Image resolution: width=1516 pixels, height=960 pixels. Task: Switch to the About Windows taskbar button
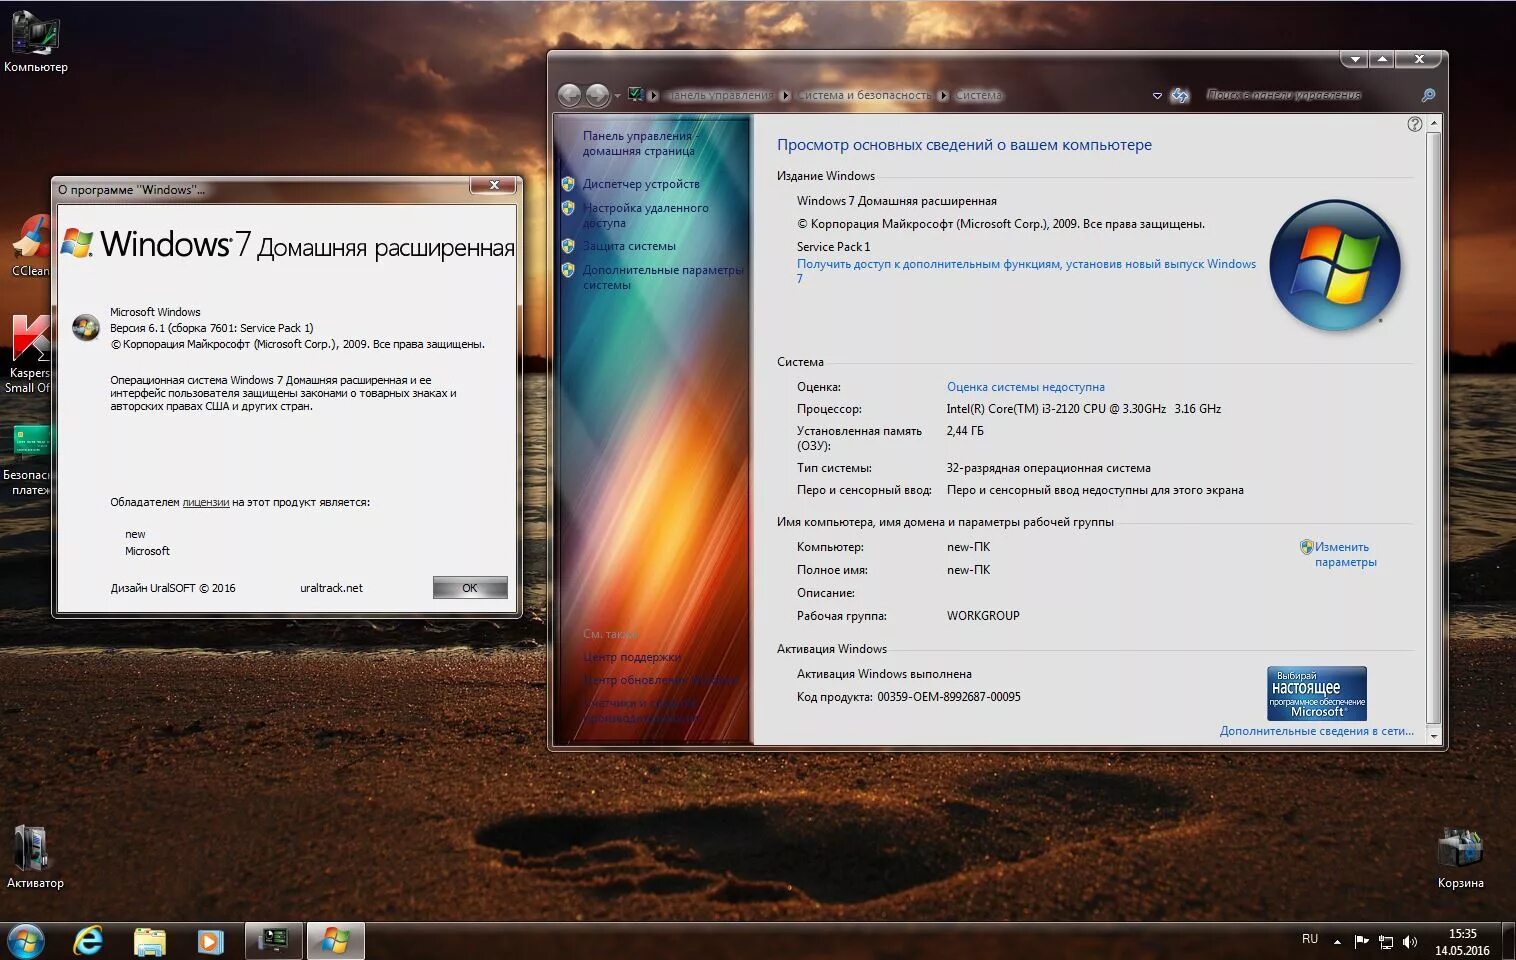(335, 941)
